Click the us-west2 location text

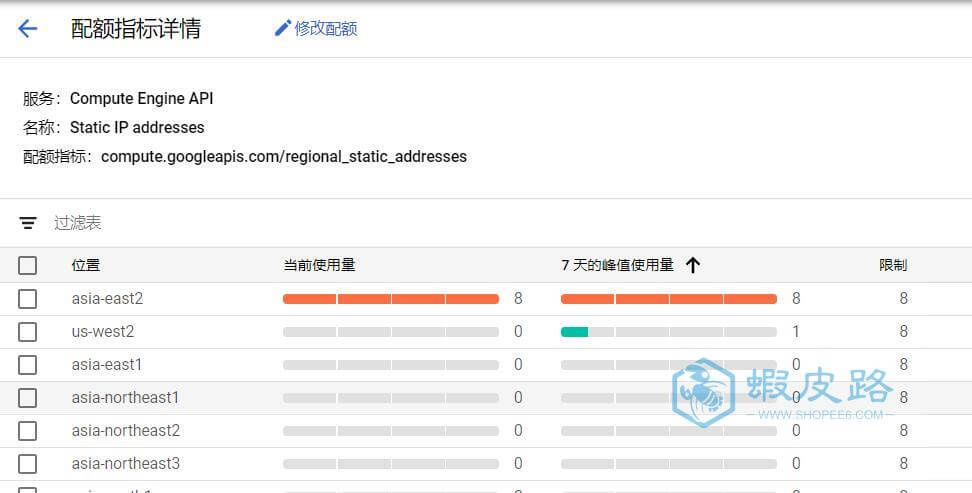pos(103,332)
